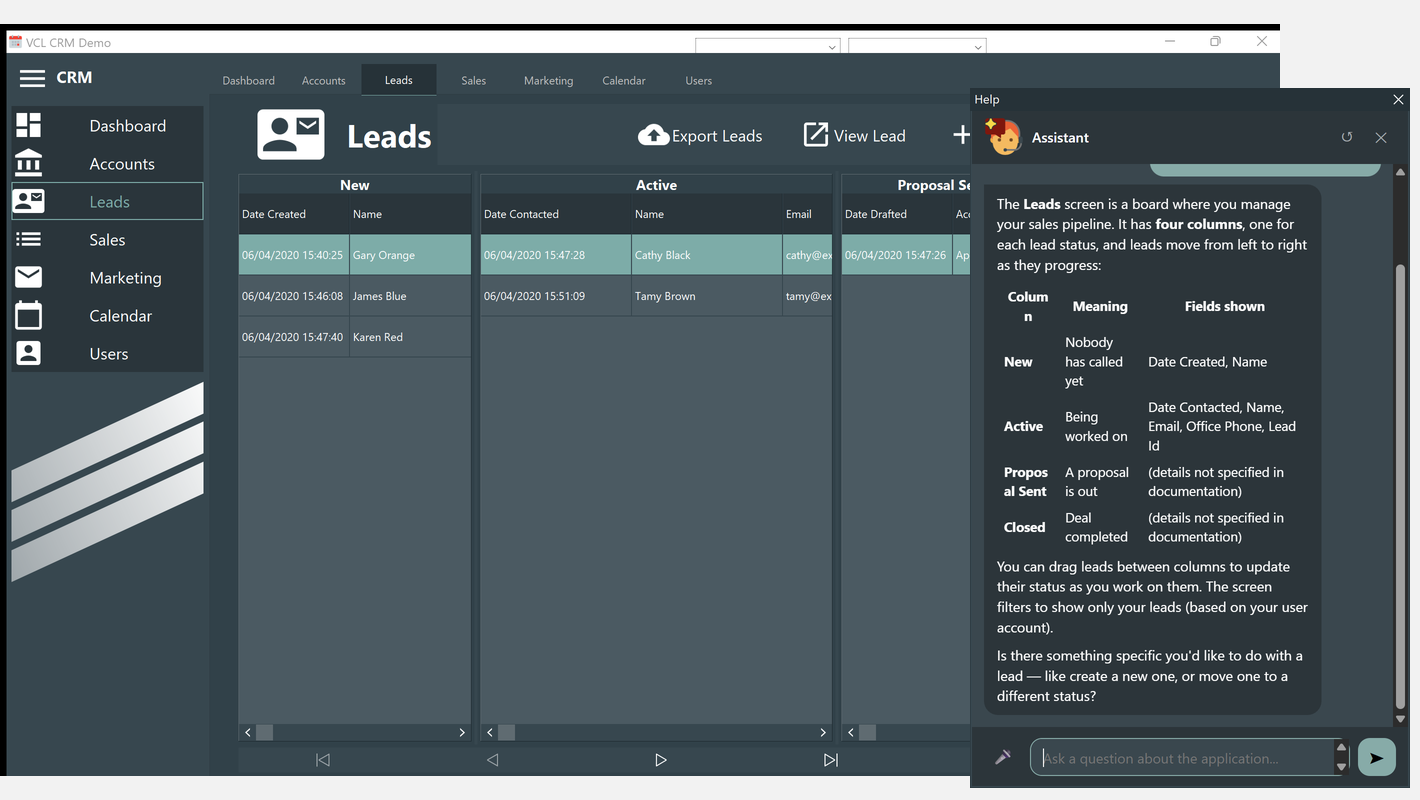Click the Date Created column header
The height and width of the screenshot is (800, 1420).
(294, 214)
